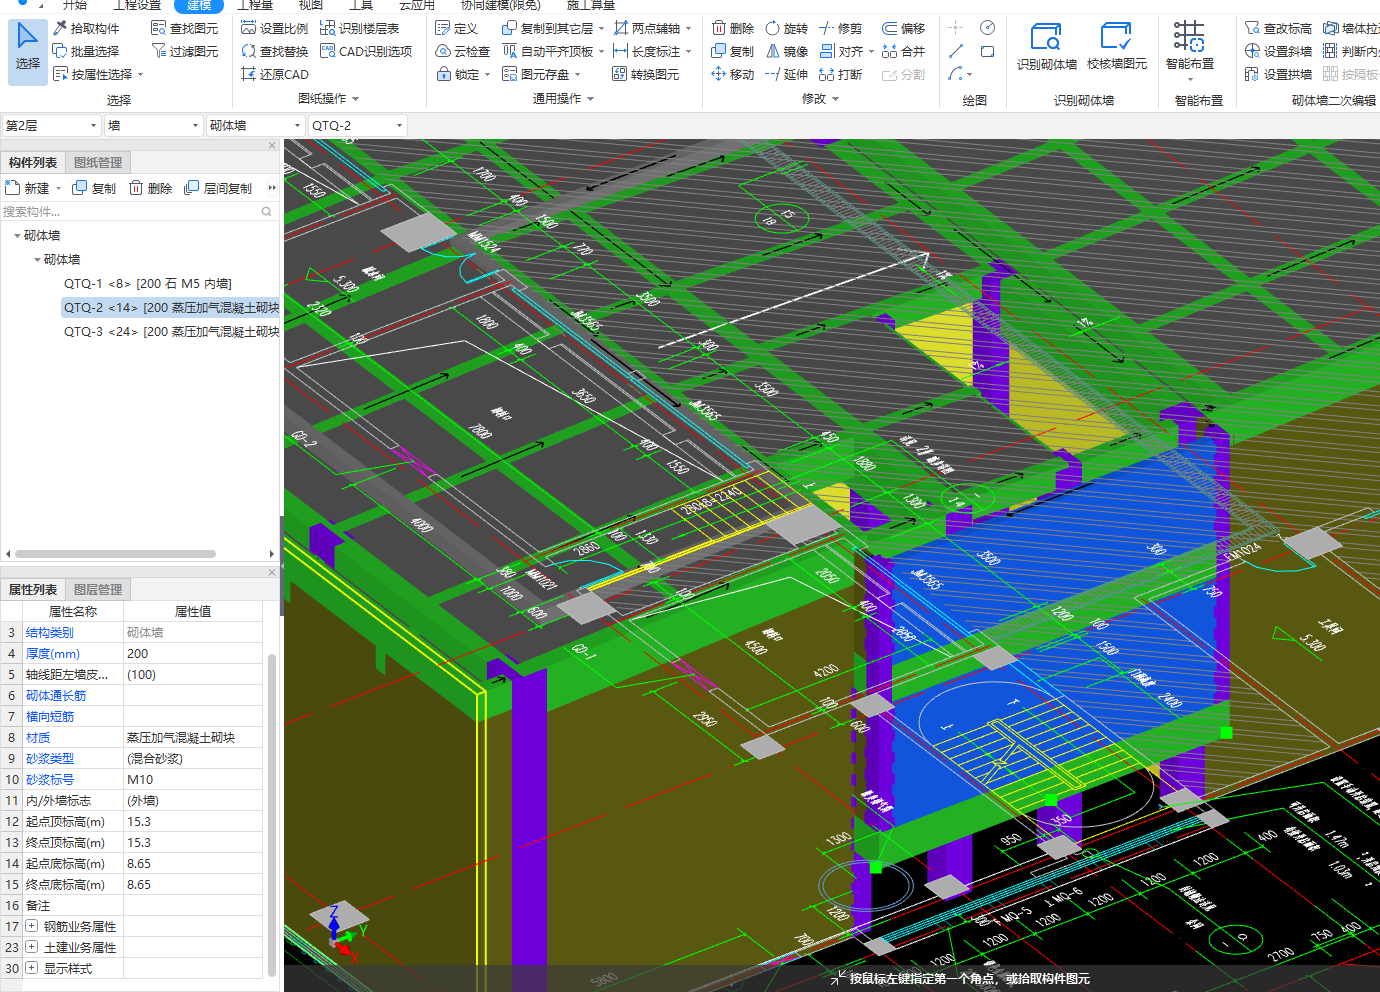Expand the 通用操作 group dropdown
Screen dimensions: 1380x992
click(x=590, y=99)
